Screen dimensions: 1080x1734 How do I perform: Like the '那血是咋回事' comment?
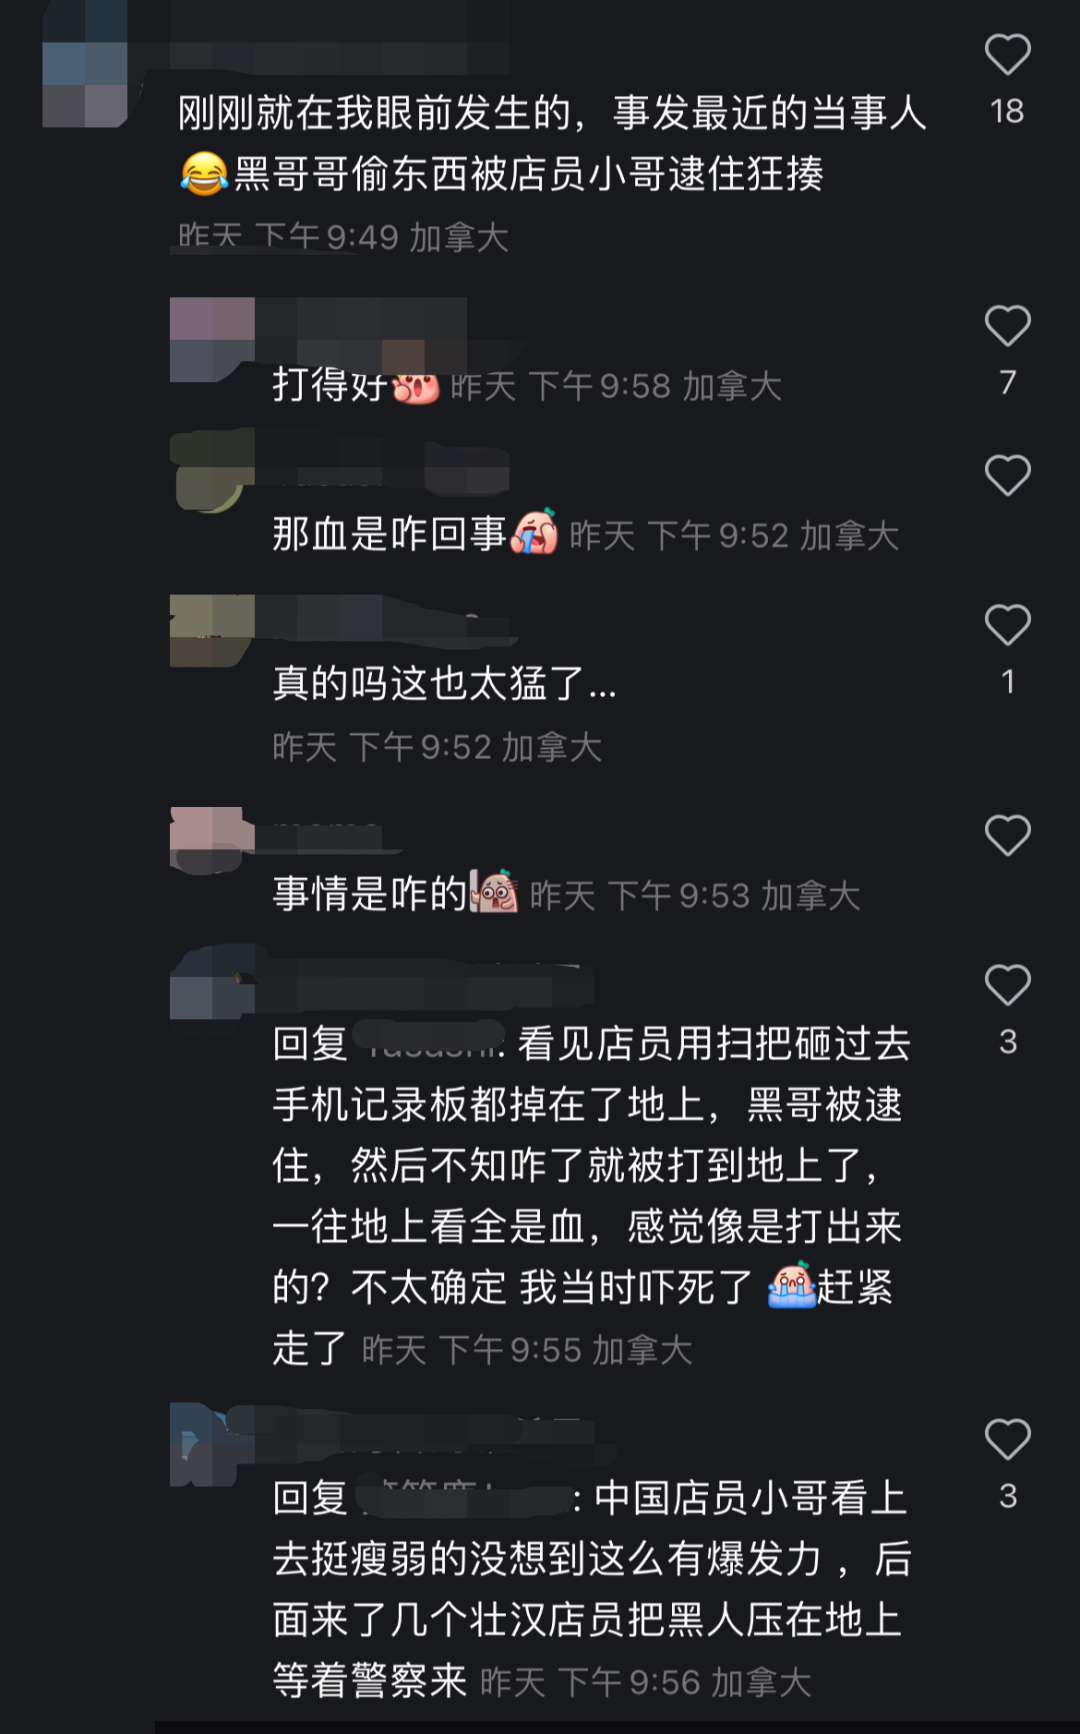1007,475
